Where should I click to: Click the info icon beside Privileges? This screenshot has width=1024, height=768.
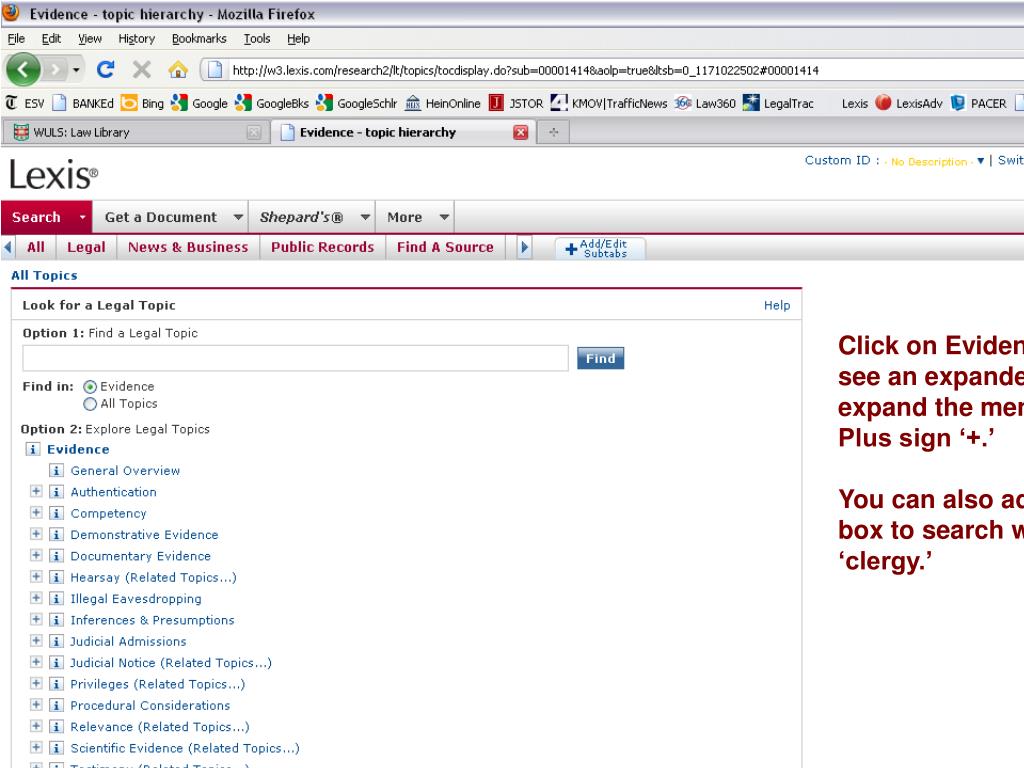(x=56, y=684)
